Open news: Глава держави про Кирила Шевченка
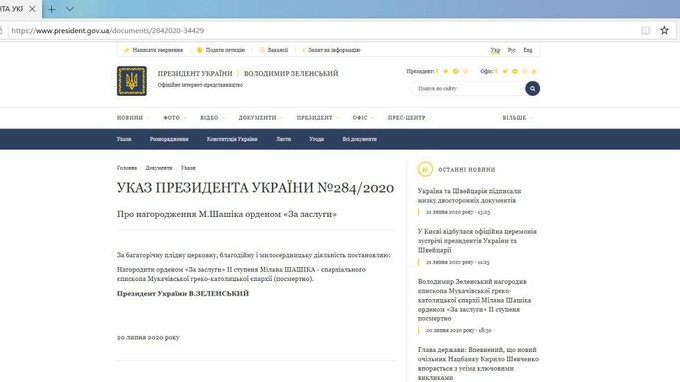This screenshot has width=680, height=382. (x=478, y=364)
